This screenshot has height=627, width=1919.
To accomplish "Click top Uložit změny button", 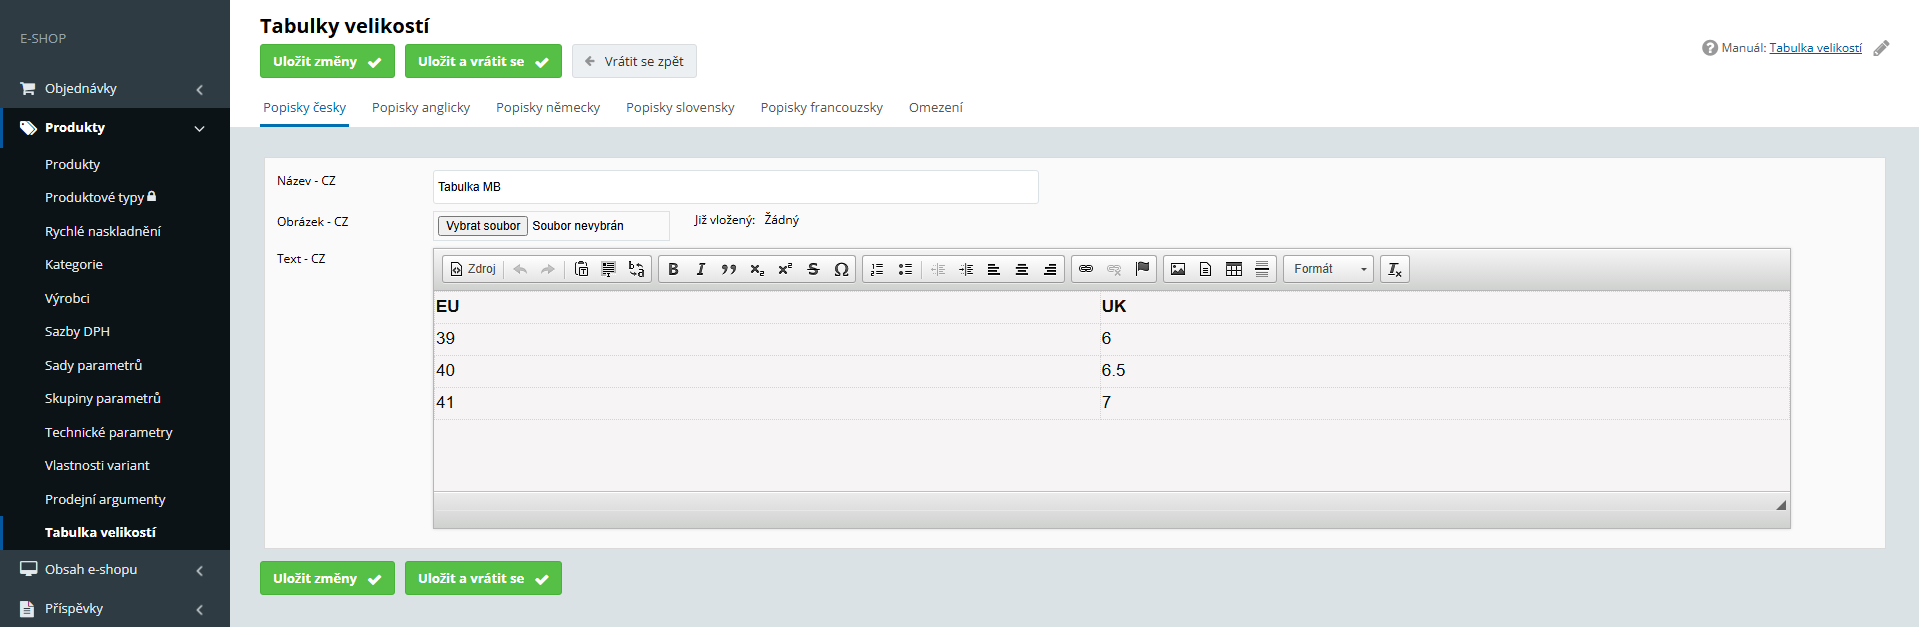I will (x=327, y=61).
